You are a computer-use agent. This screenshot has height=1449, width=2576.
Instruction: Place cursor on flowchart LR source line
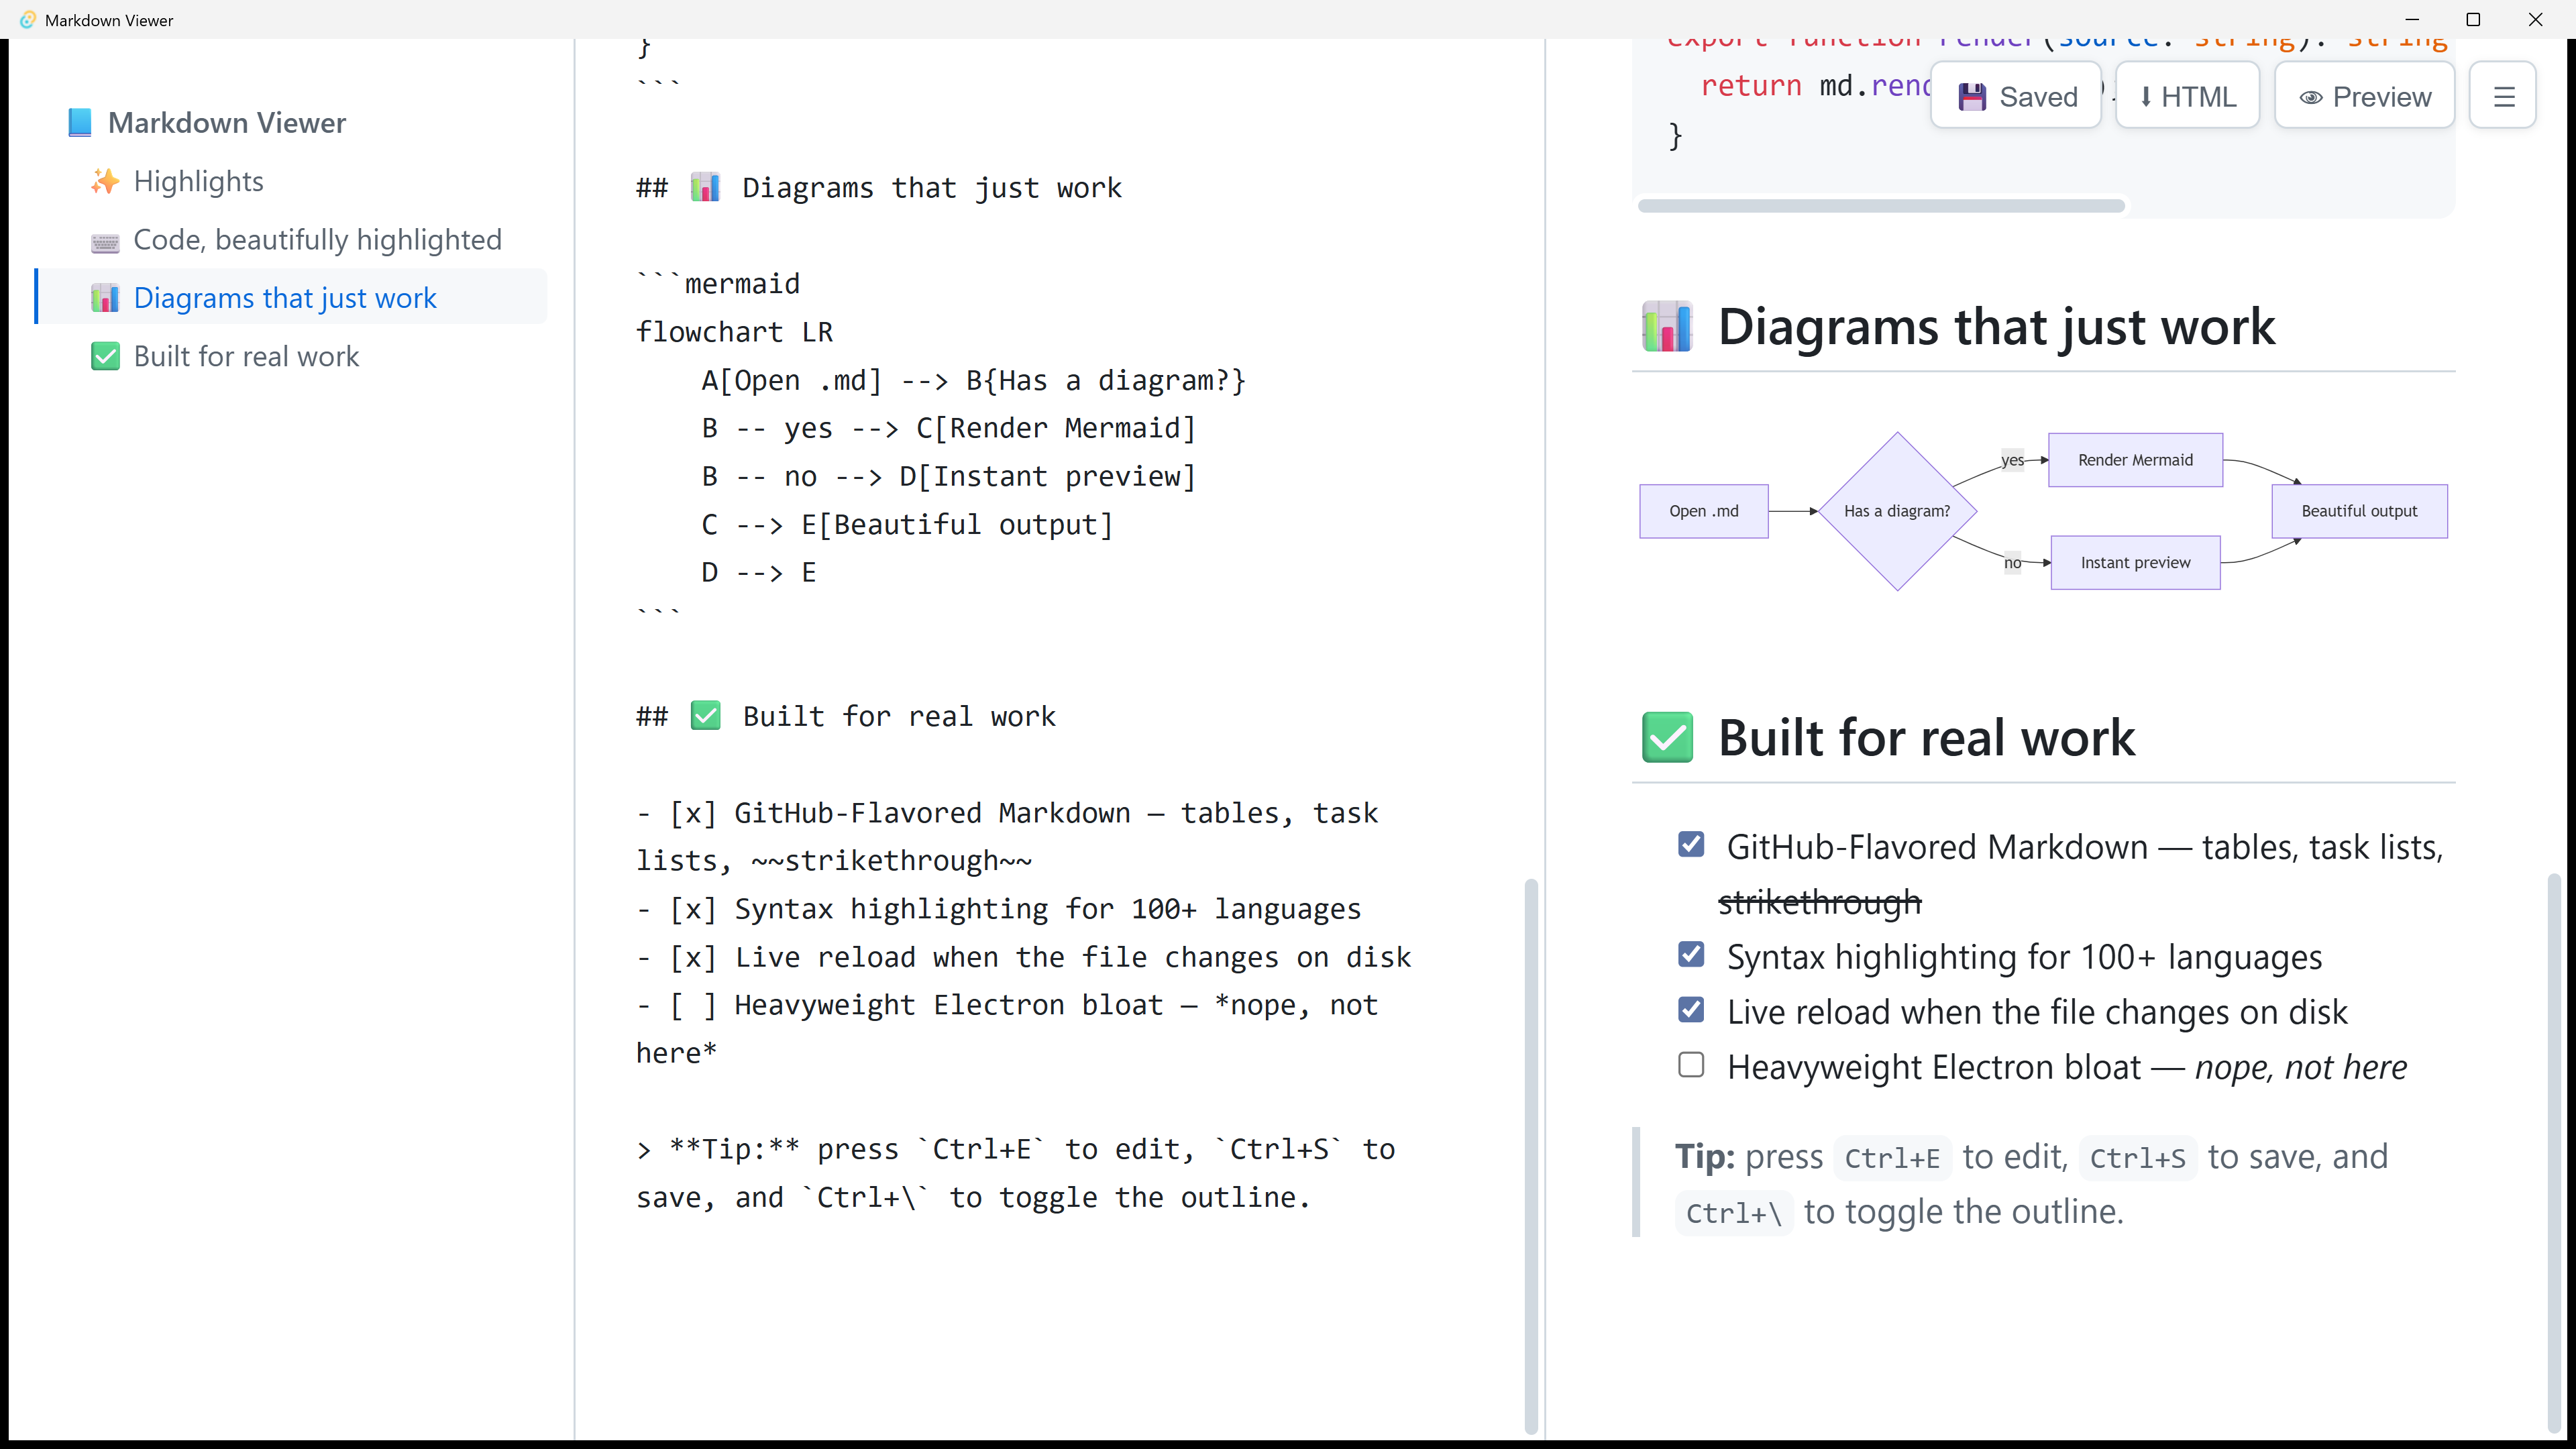click(x=734, y=332)
